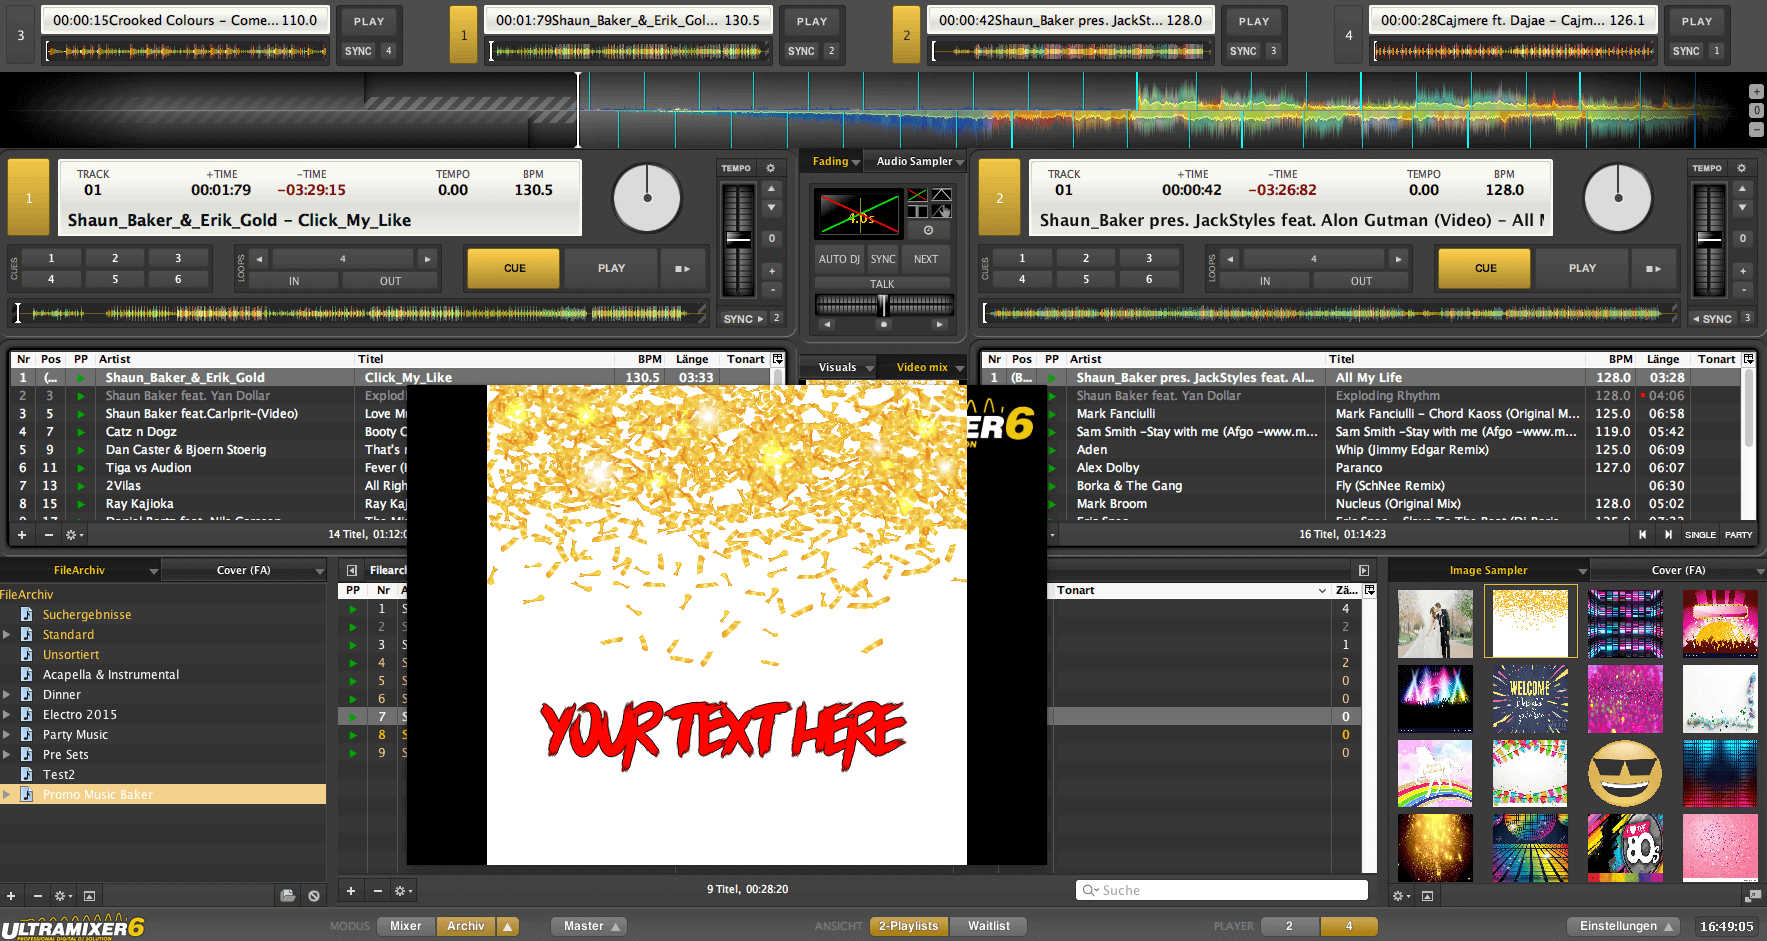Toggle SINGLE mode in right playlist
The width and height of the screenshot is (1767, 941).
point(1700,535)
